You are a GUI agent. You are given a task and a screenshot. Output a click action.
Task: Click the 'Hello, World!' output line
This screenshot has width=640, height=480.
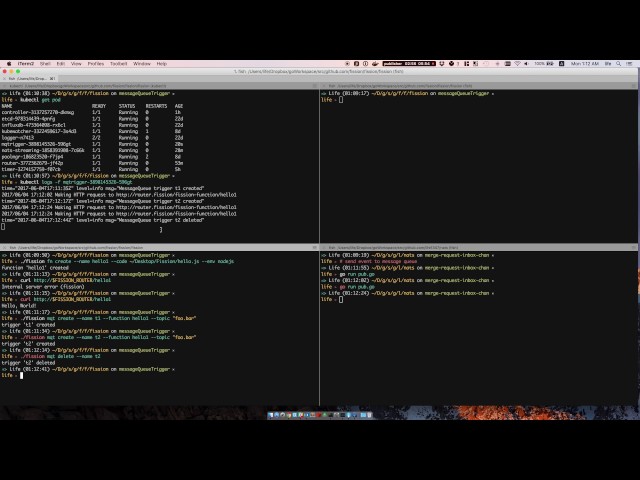[19, 306]
